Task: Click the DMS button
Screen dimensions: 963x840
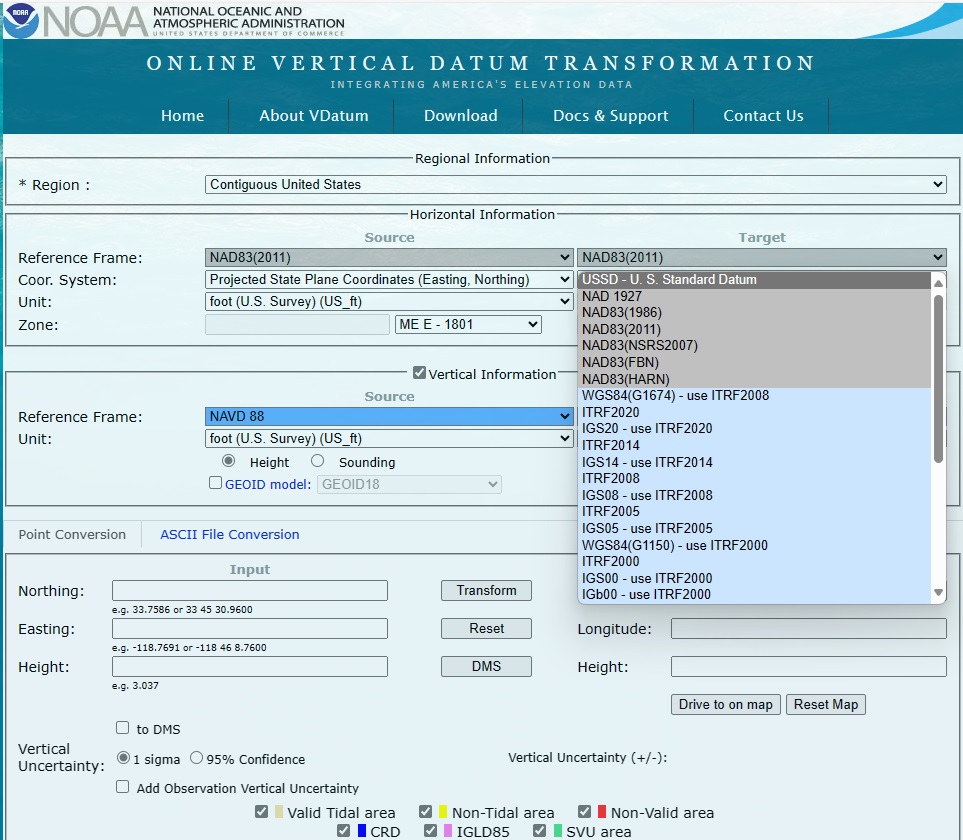Action: pos(486,666)
